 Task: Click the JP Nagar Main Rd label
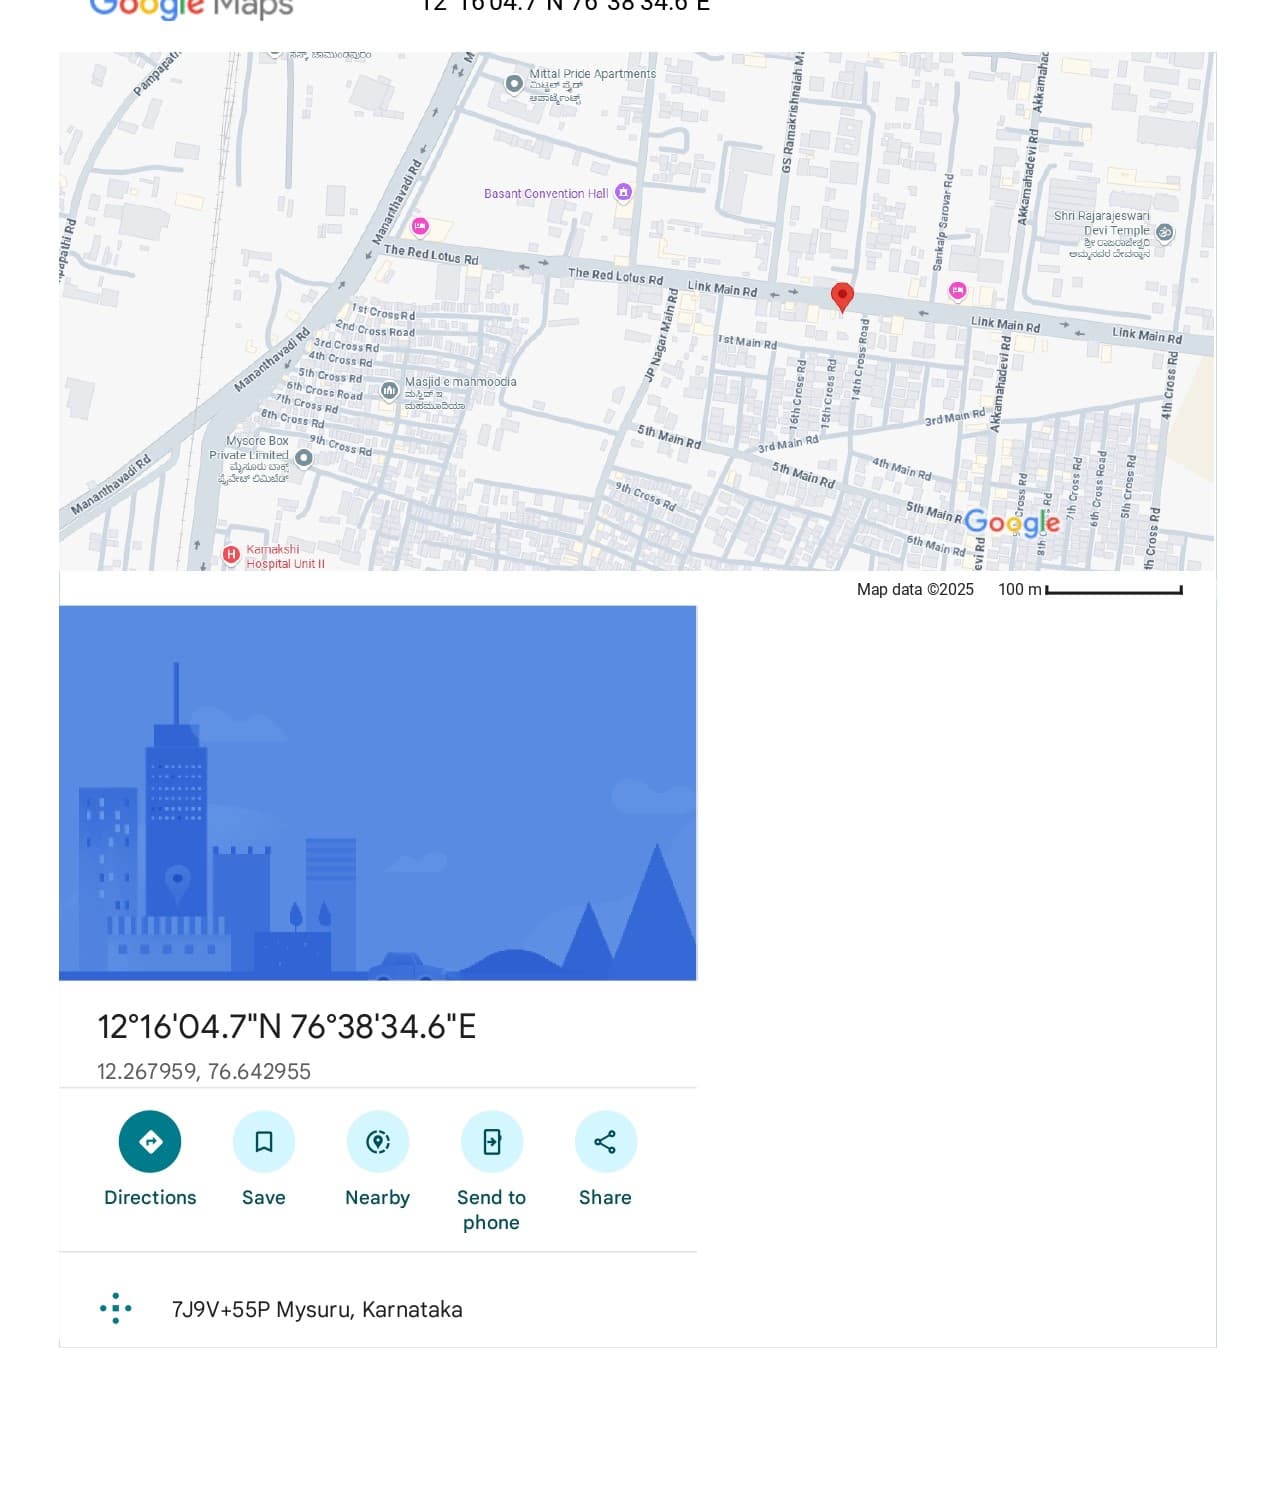pos(661,336)
